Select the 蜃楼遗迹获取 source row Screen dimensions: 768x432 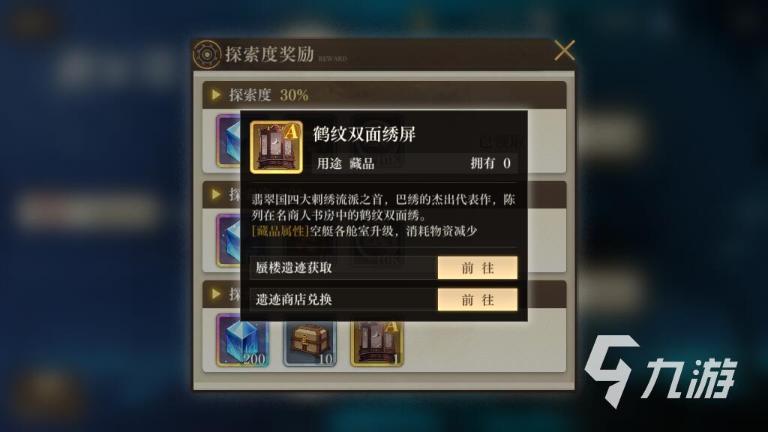(x=384, y=268)
